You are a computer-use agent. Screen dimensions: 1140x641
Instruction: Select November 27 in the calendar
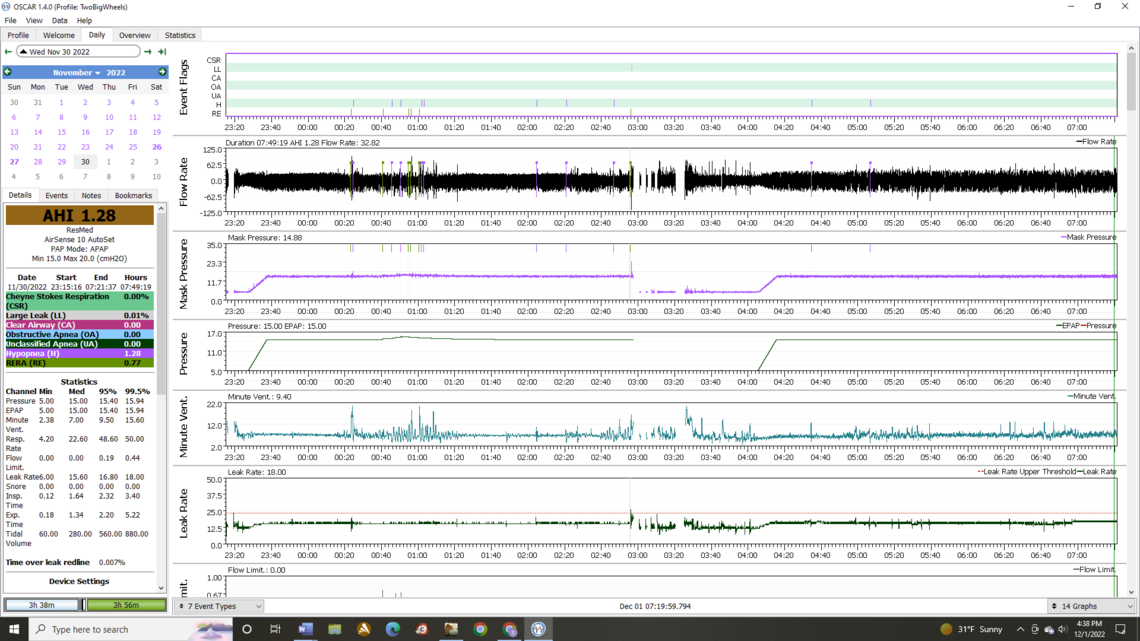14,161
